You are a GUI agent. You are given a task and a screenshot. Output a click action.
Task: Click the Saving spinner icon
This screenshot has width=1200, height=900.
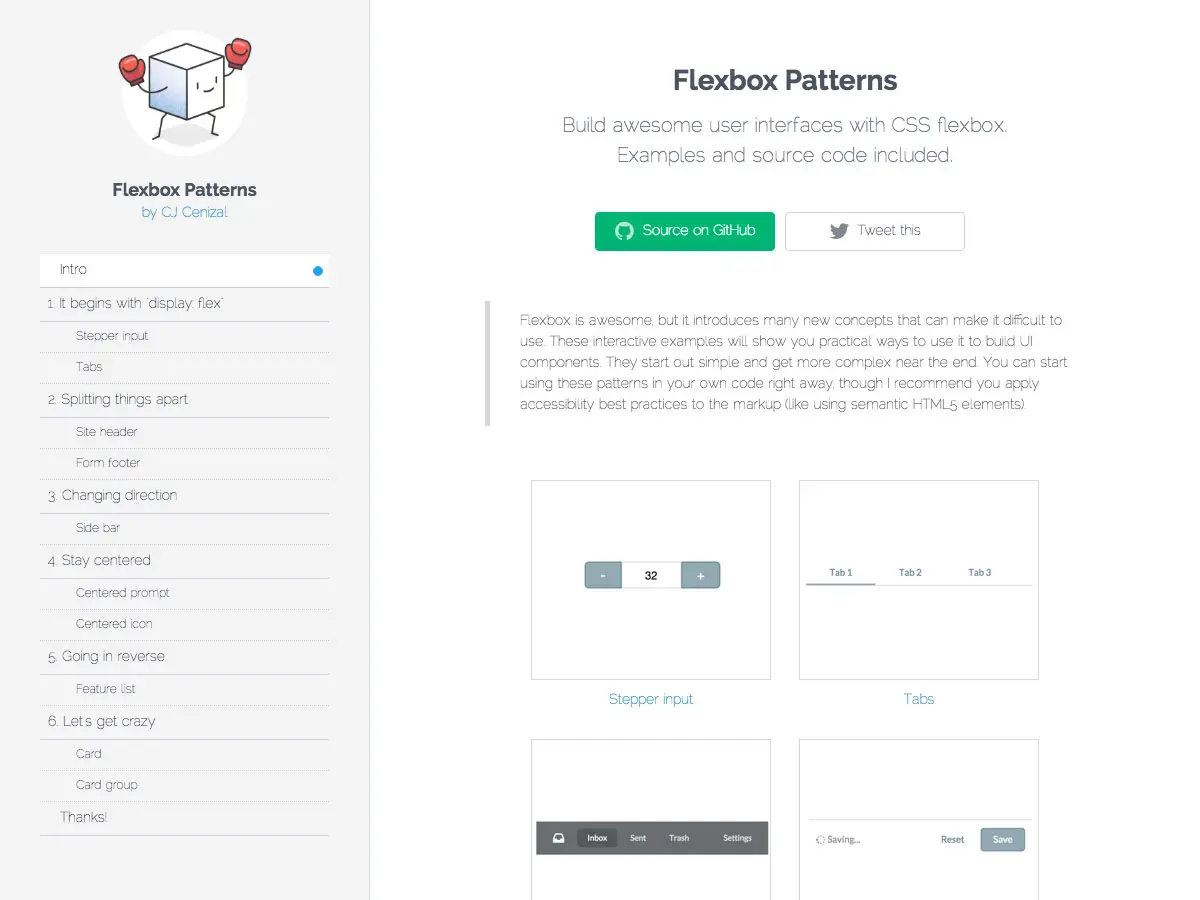[x=820, y=840]
